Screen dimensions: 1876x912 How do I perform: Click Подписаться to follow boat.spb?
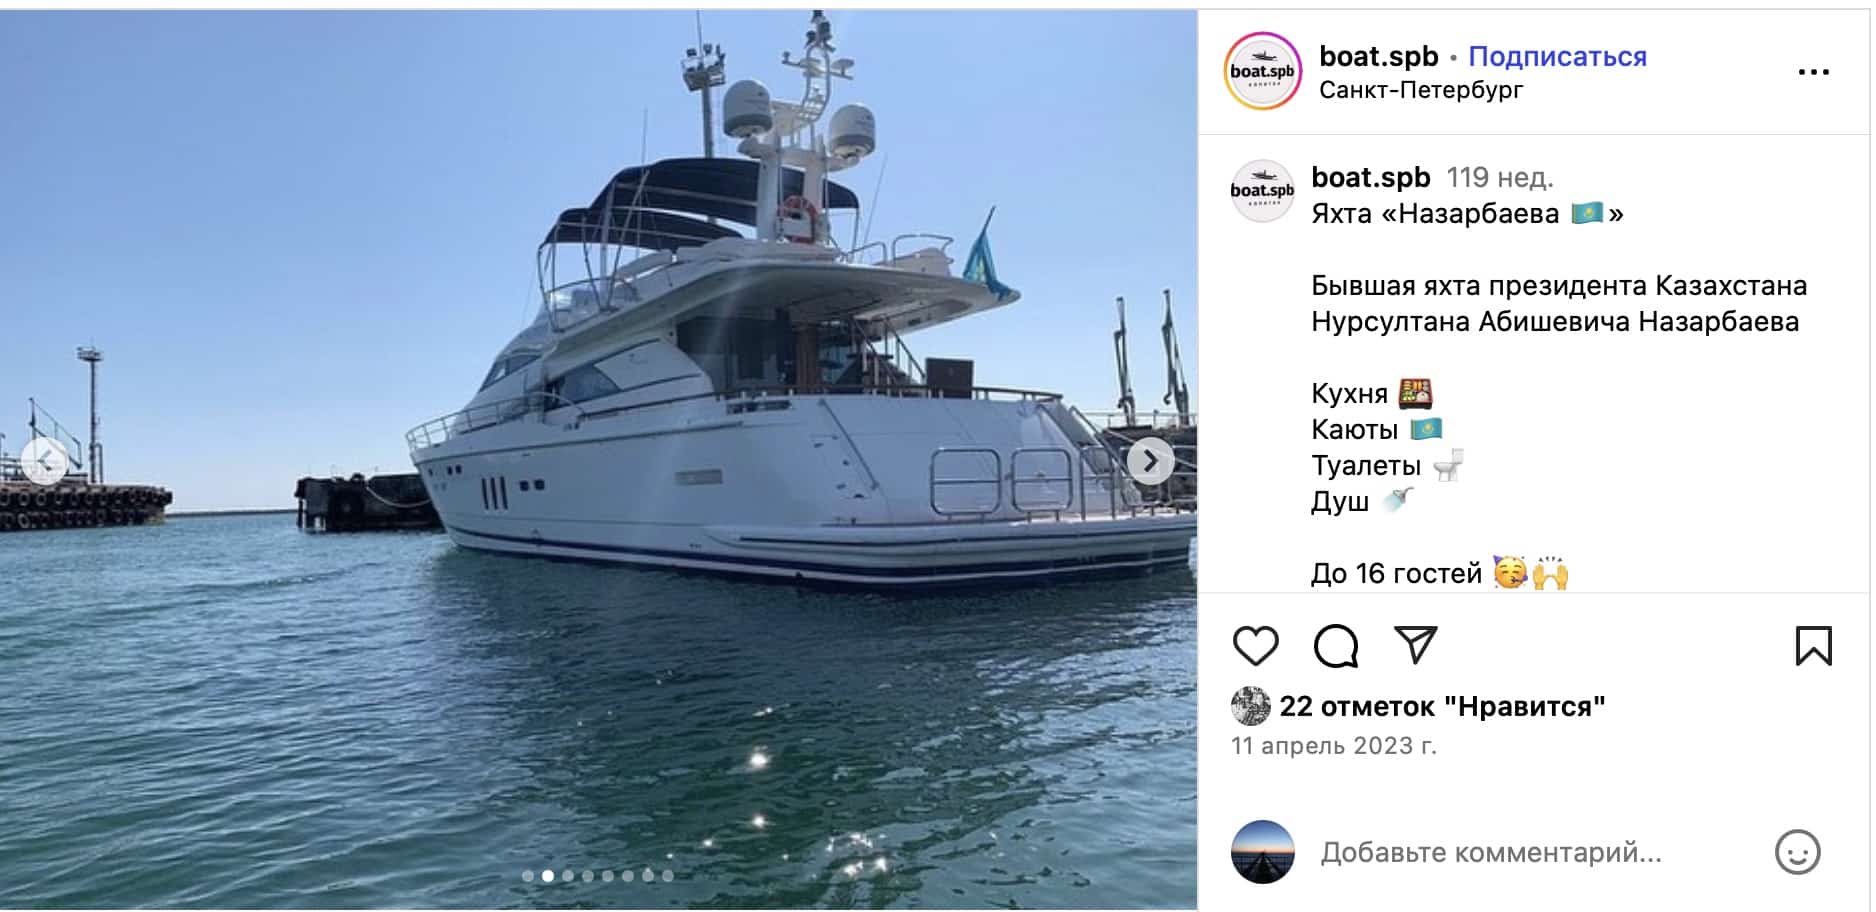coord(1557,57)
